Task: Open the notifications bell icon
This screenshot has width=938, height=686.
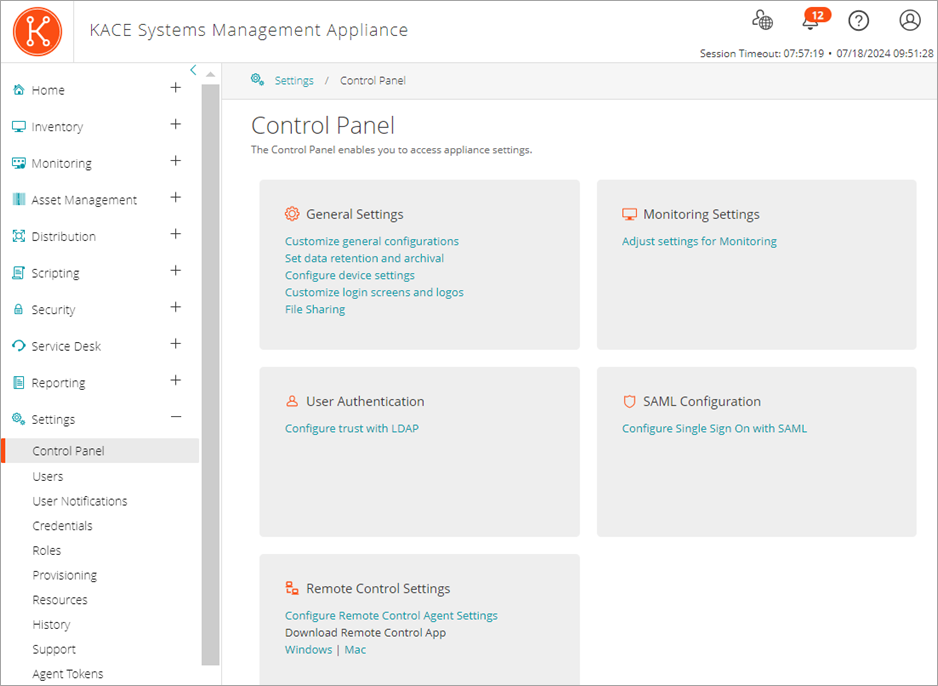Action: tap(811, 21)
